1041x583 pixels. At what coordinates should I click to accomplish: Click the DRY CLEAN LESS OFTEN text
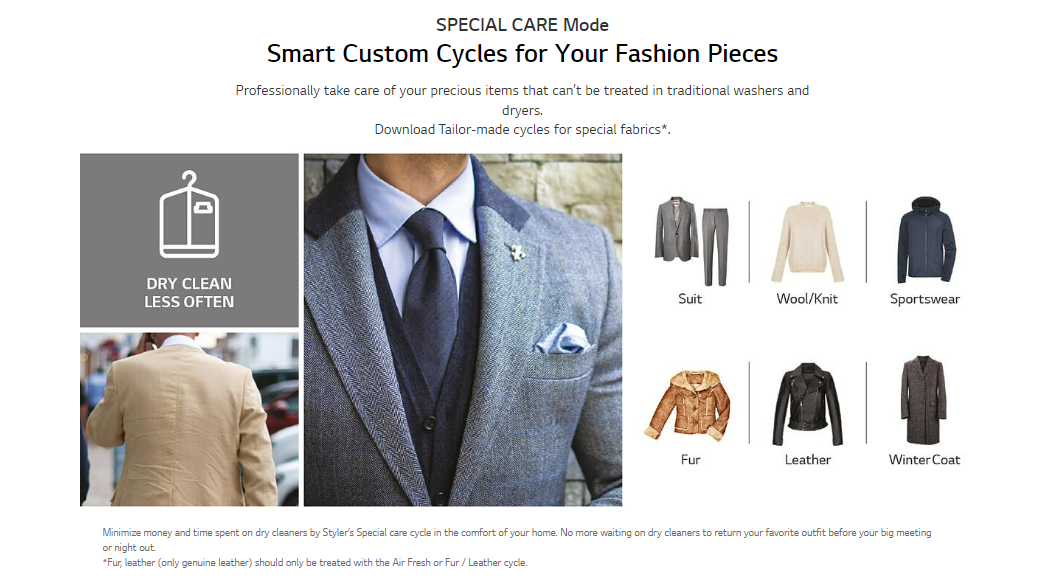click(x=189, y=293)
